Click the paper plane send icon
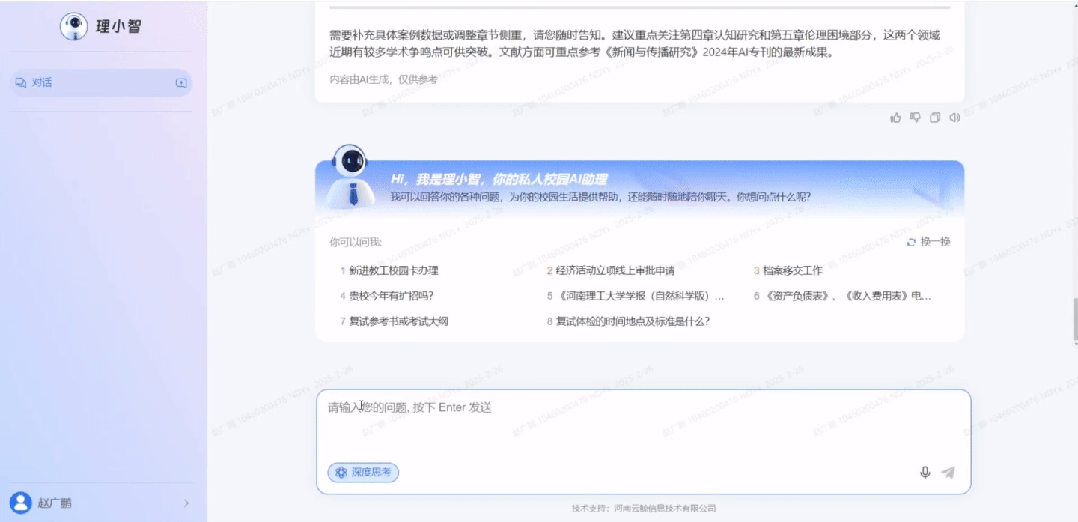Image resolution: width=1078 pixels, height=522 pixels. 948,472
